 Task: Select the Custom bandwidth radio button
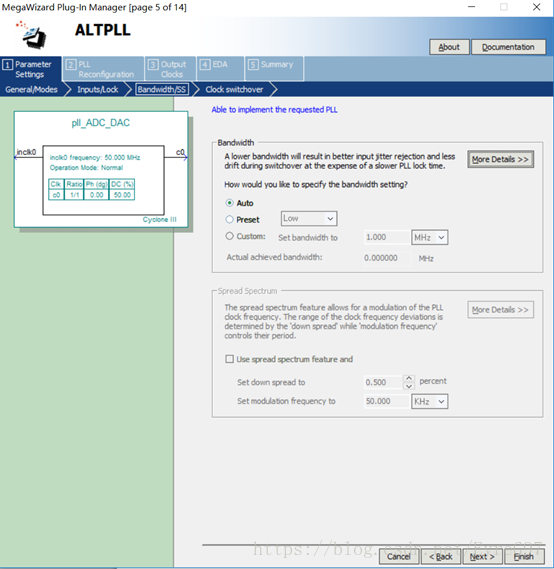click(x=229, y=236)
